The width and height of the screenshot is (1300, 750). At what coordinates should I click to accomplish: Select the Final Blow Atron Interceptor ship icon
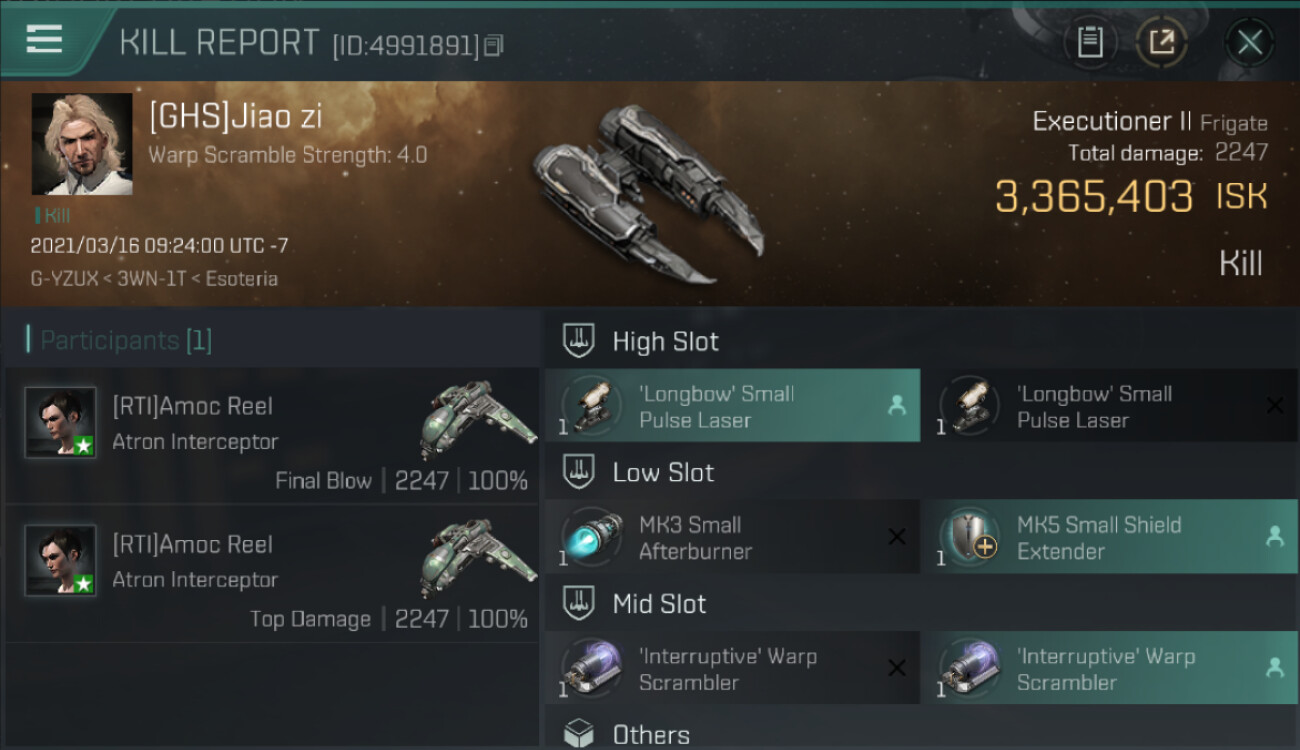pyautogui.click(x=472, y=419)
